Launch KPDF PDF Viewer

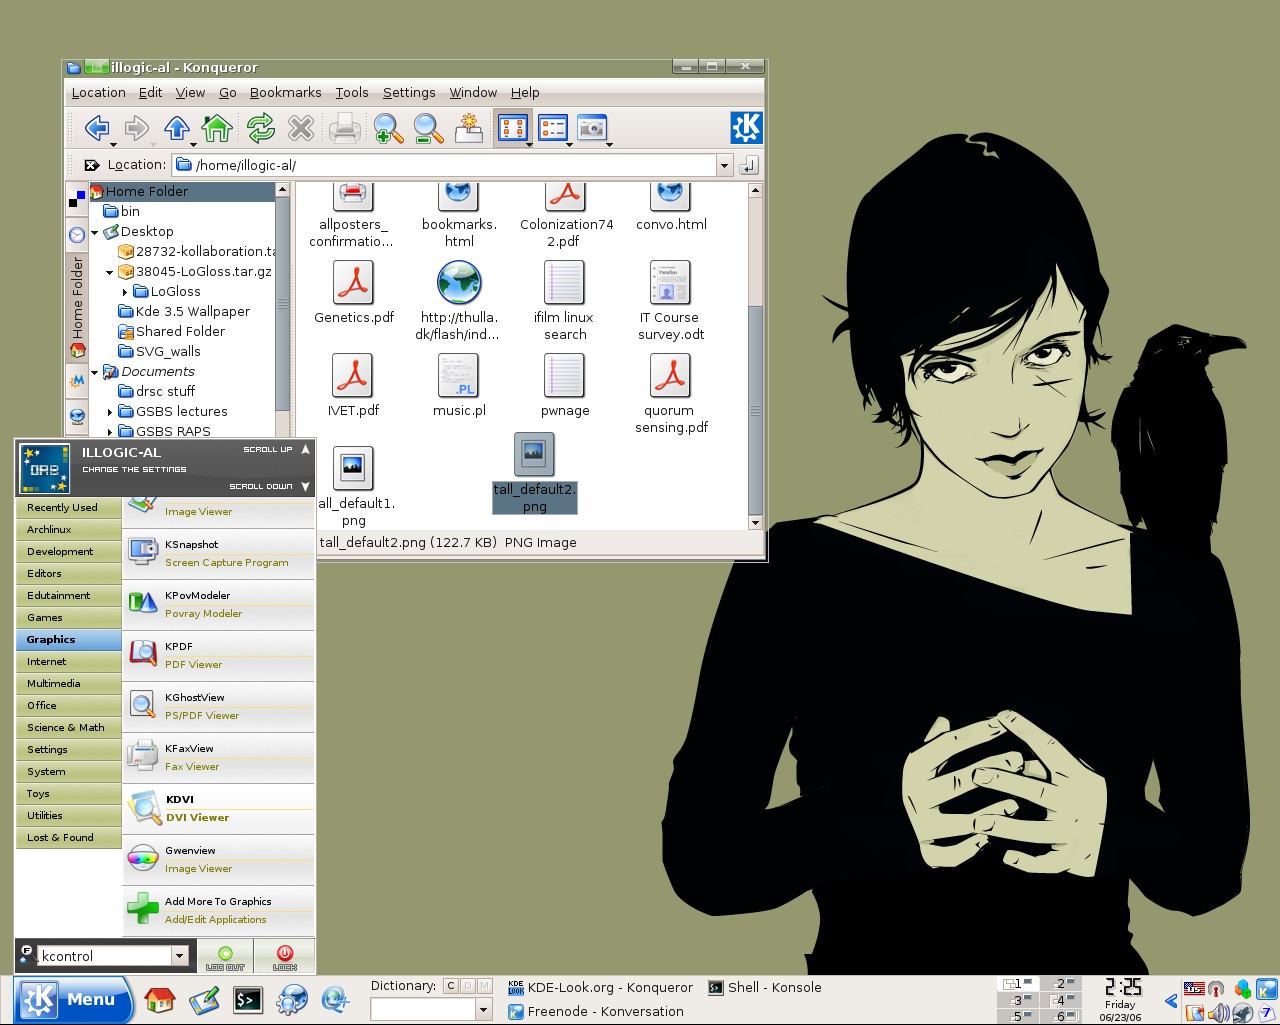point(219,655)
